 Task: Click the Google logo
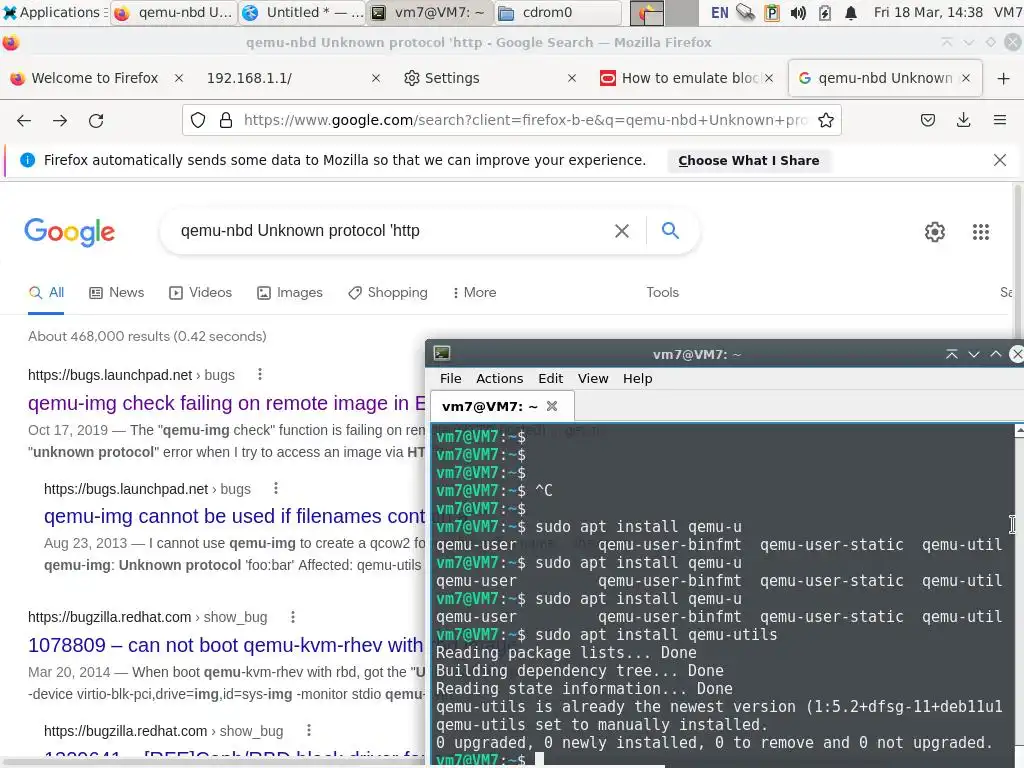tap(69, 232)
